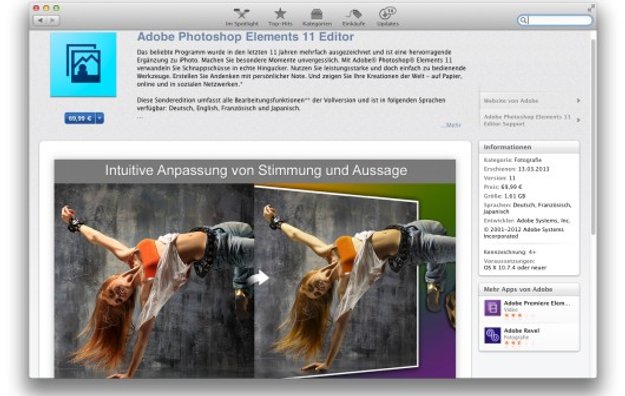The width and height of the screenshot is (625, 396).
Task: Open the dropdown arrow beside 69,99 € price
Action: pyautogui.click(x=100, y=118)
